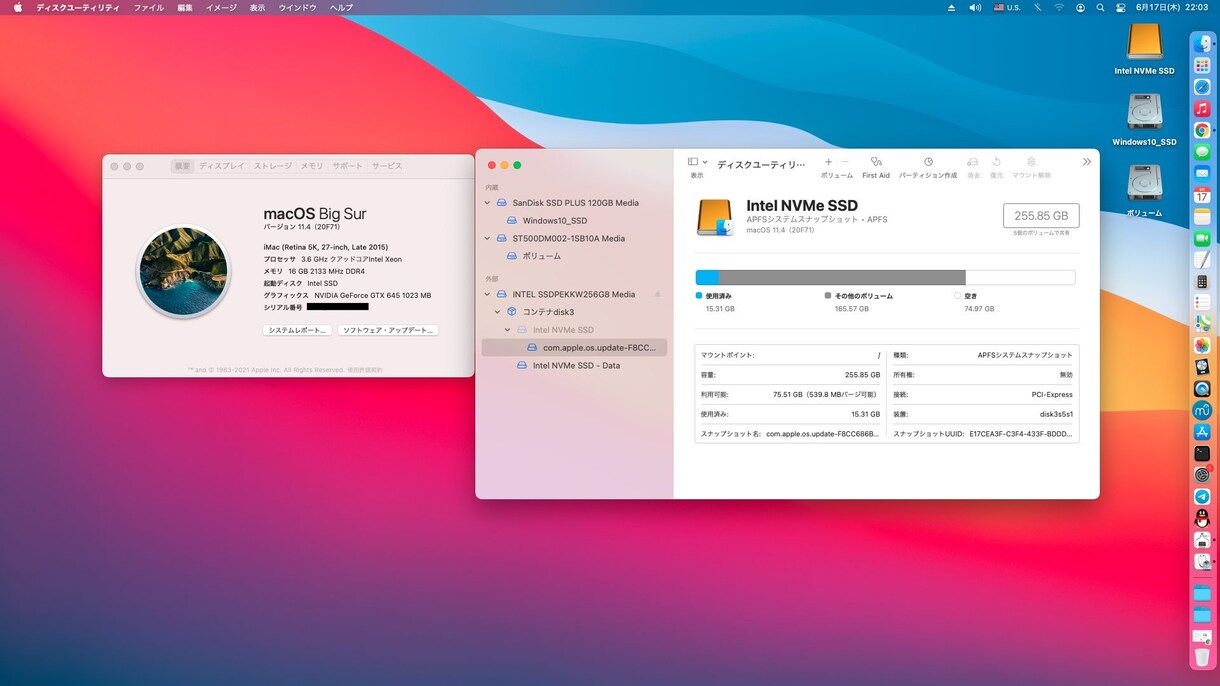Screen dimensions: 1220x686
Task: Click the gray その他のボリューム legend swatch
Action: [828, 296]
